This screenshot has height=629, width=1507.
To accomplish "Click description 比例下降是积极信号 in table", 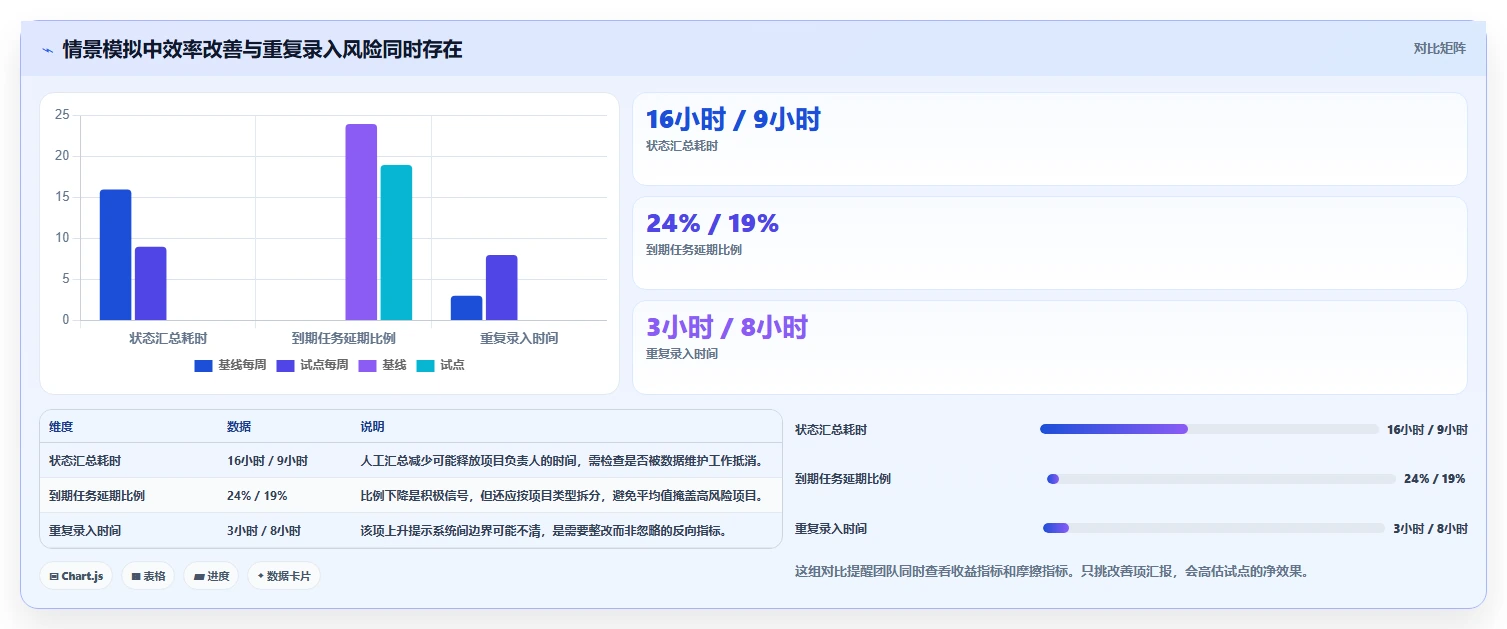I will tap(563, 496).
